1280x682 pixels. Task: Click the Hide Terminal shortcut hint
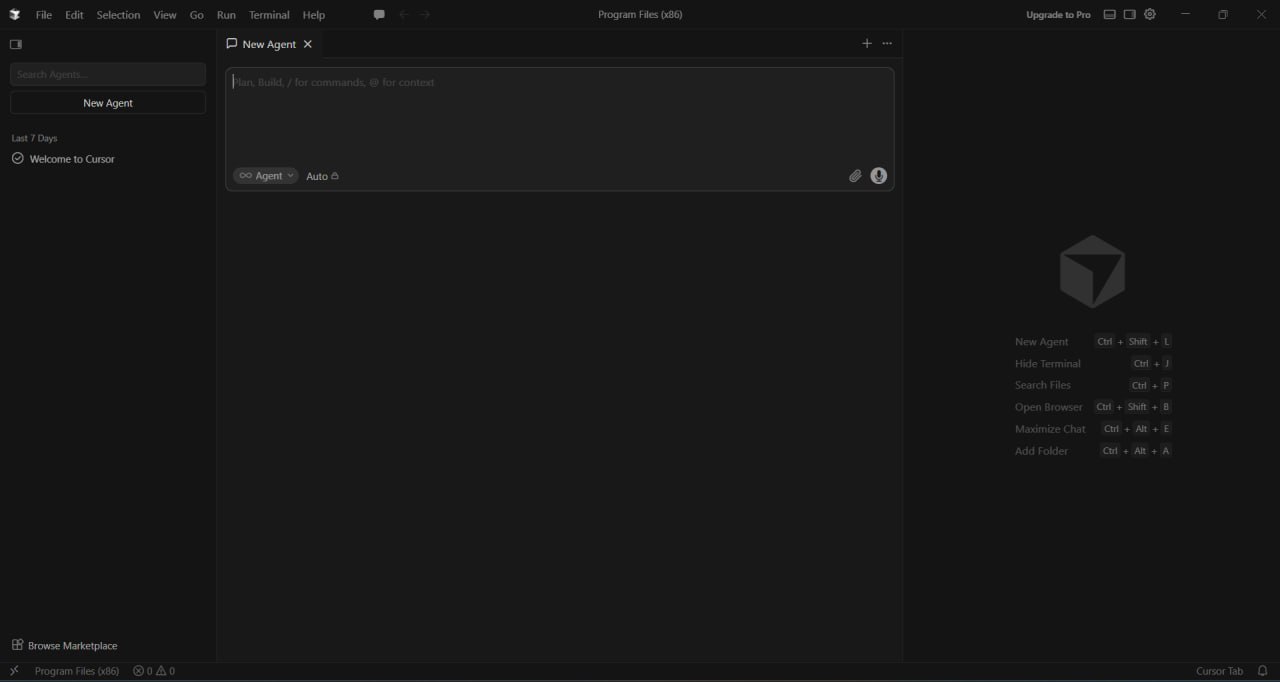click(1093, 364)
